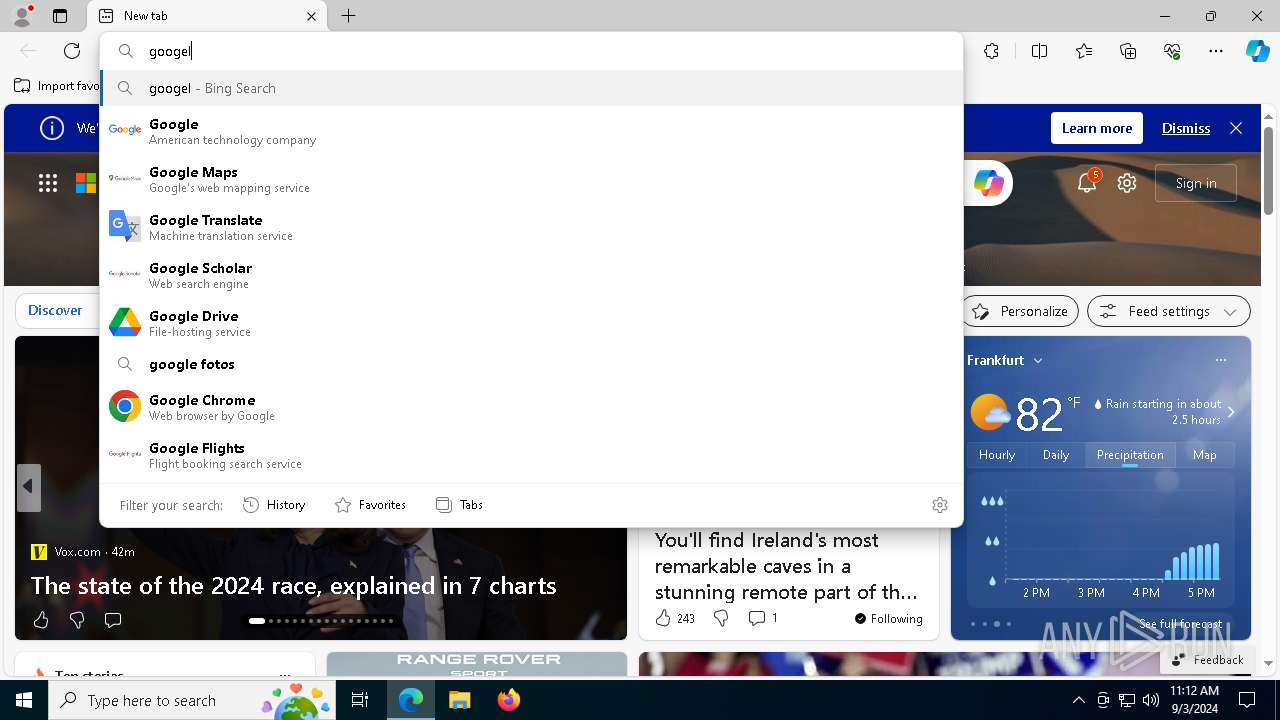Click the Dismiss link

coord(1186,128)
